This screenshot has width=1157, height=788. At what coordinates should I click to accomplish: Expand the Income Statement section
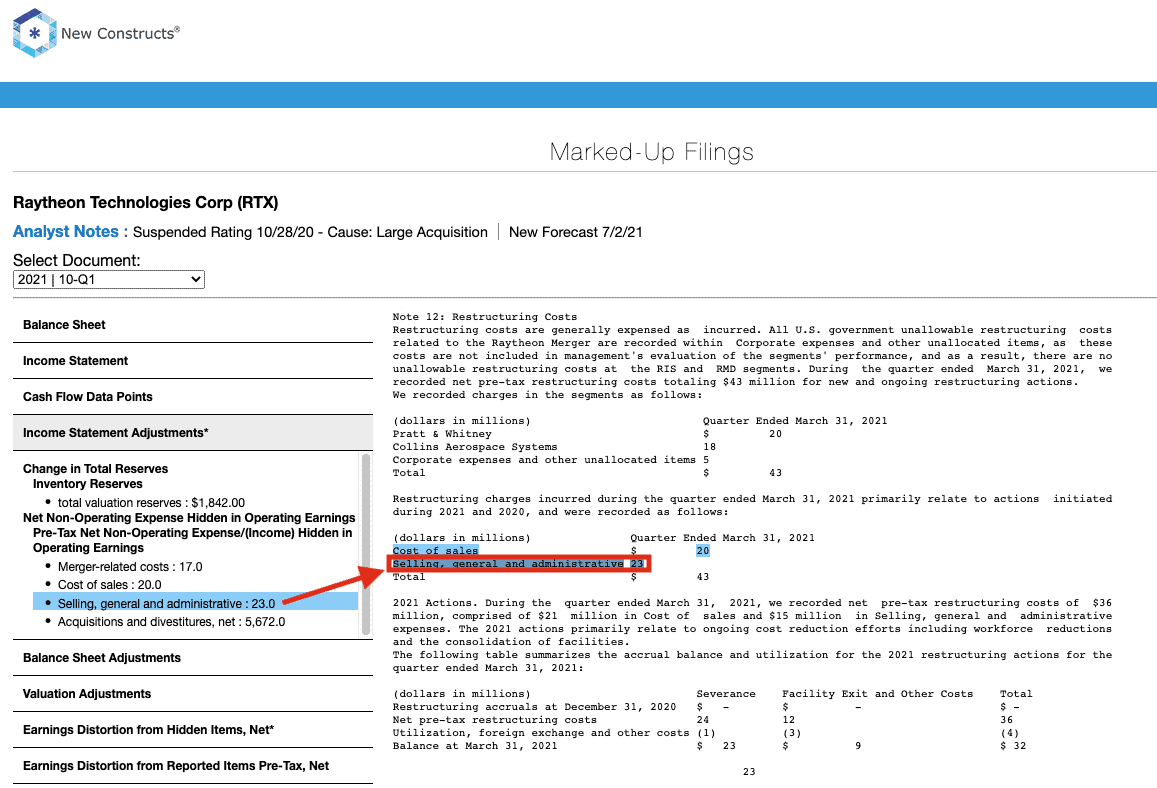(x=193, y=361)
